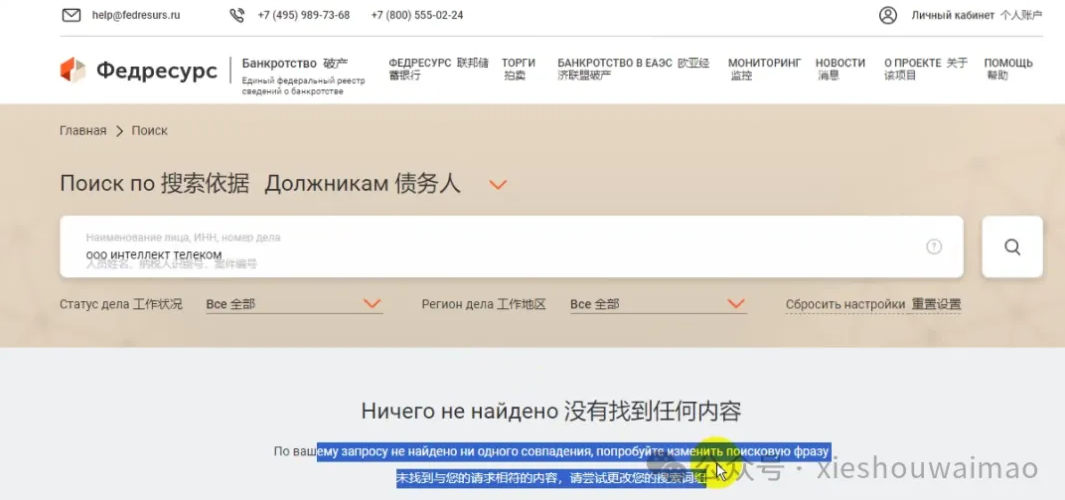Open БАНКРОТСТВО В ЕАЭС menu item

633,69
